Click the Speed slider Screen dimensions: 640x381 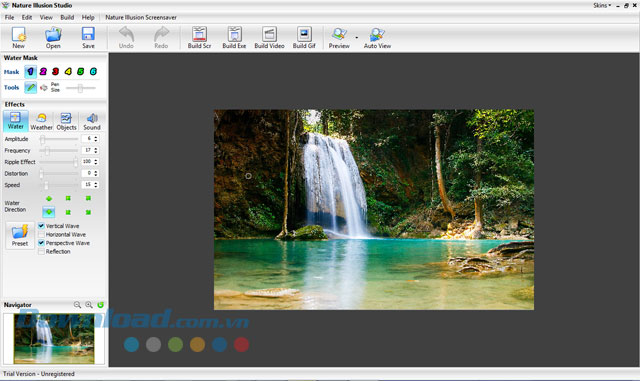(59, 185)
